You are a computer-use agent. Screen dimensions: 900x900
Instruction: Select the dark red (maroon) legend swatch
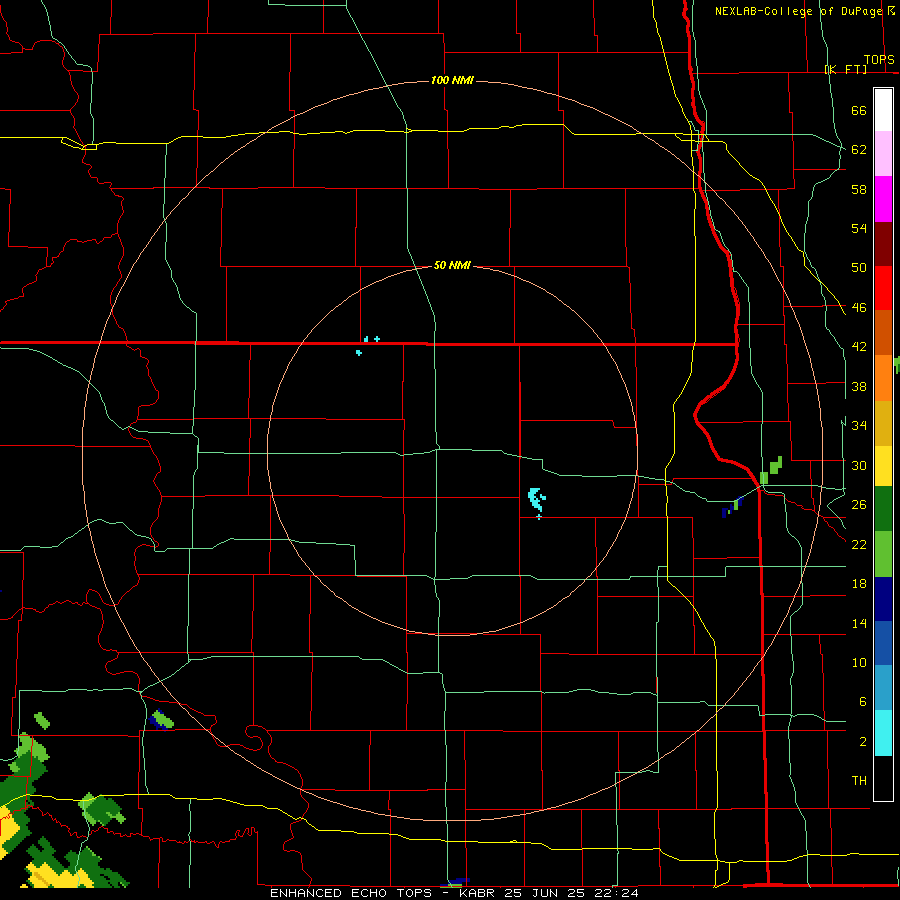pyautogui.click(x=883, y=244)
